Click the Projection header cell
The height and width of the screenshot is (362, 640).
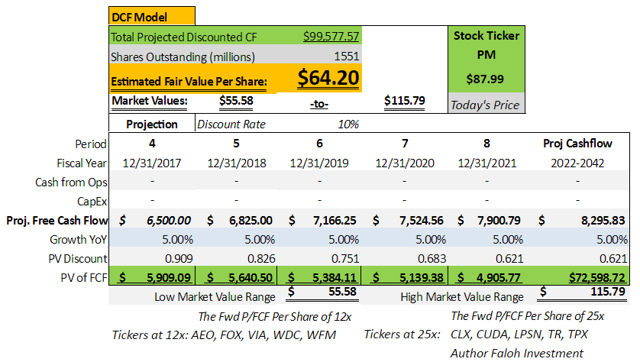pos(152,124)
